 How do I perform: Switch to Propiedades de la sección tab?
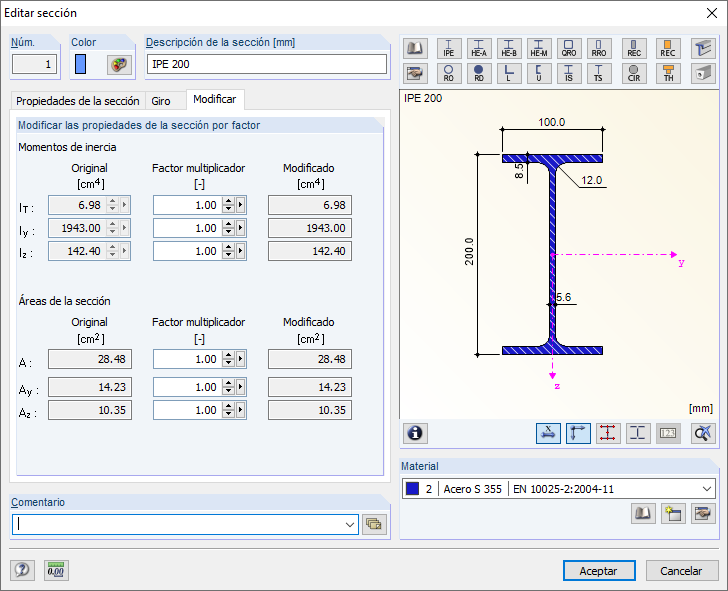coord(78,101)
